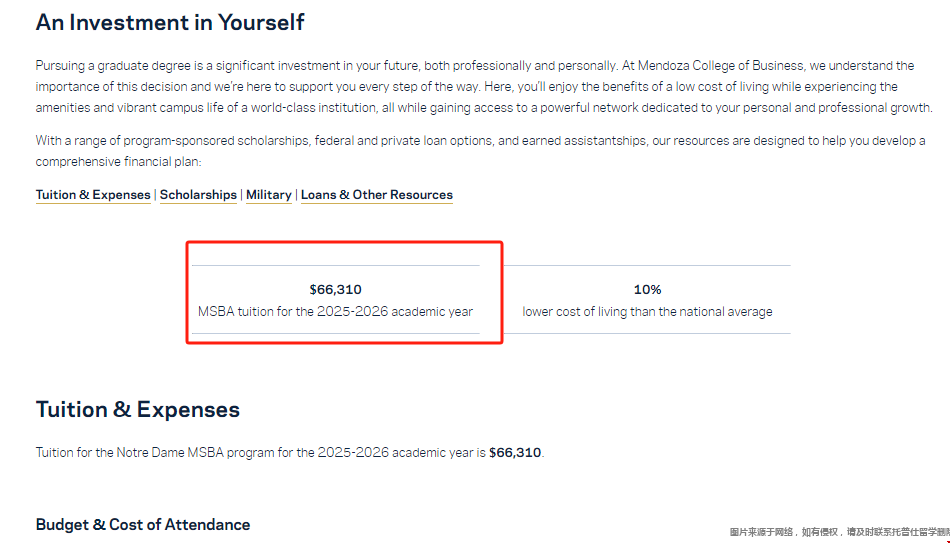The width and height of the screenshot is (950, 543).
Task: Click the Chinese watermark text at the bottom right
Action: pyautogui.click(x=838, y=533)
